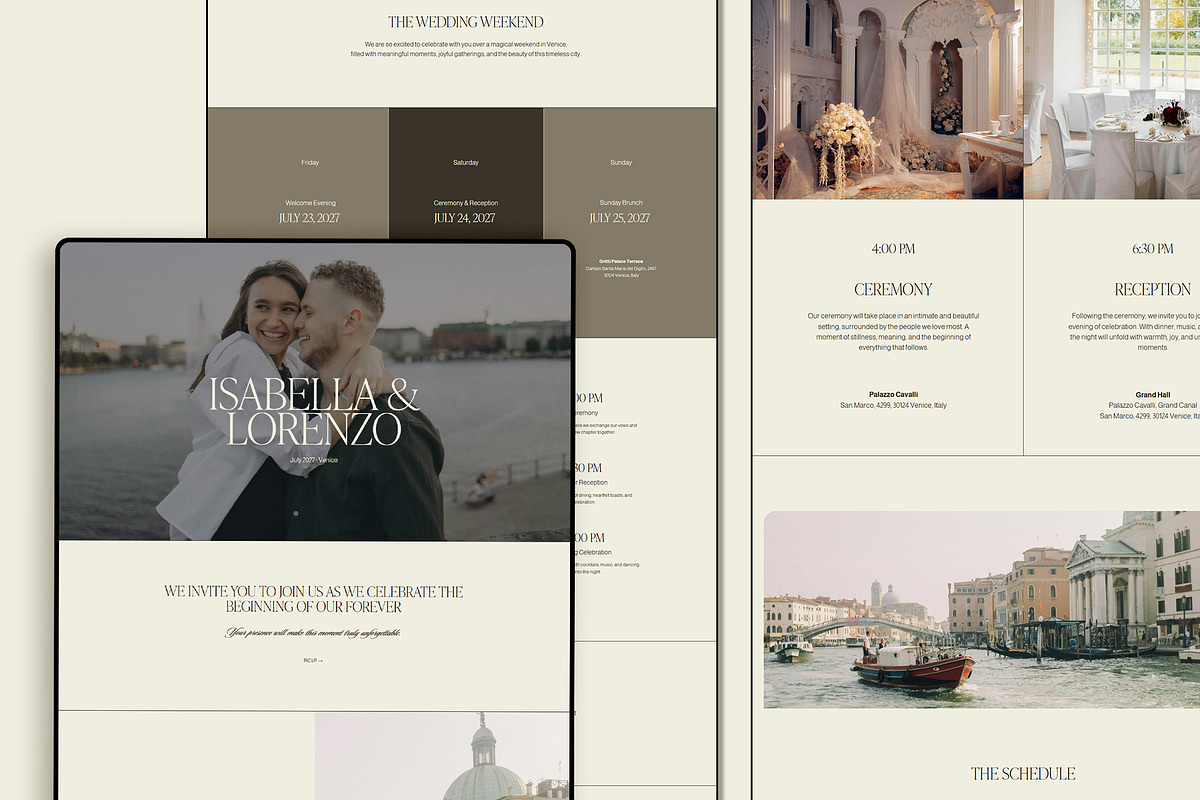
Task: Open the Venice Grand Canal boat photo
Action: pos(982,610)
